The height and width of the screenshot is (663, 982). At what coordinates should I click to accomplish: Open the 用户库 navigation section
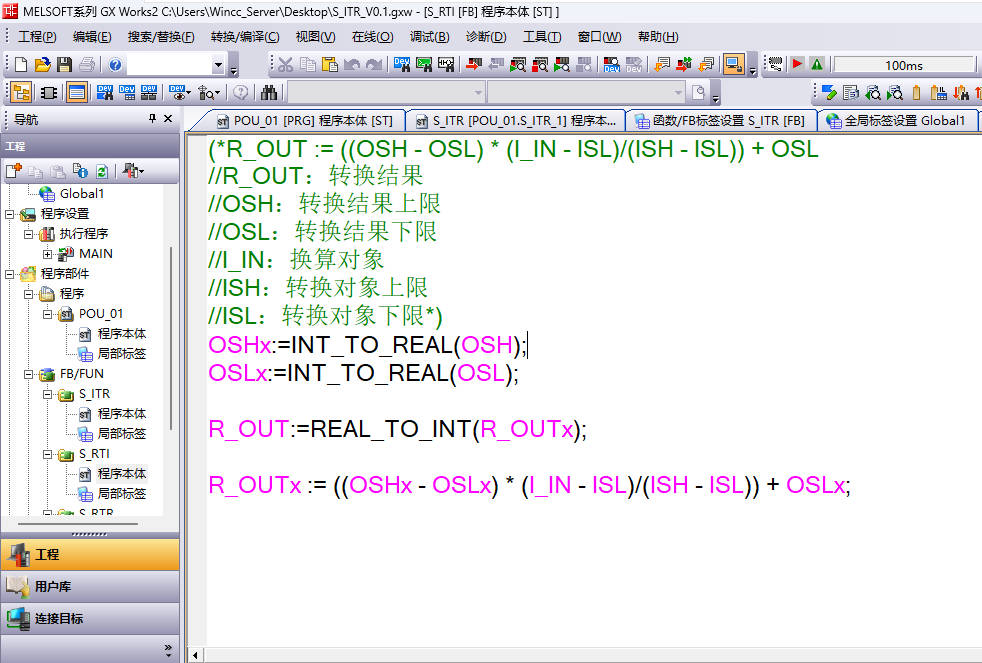coord(53,586)
